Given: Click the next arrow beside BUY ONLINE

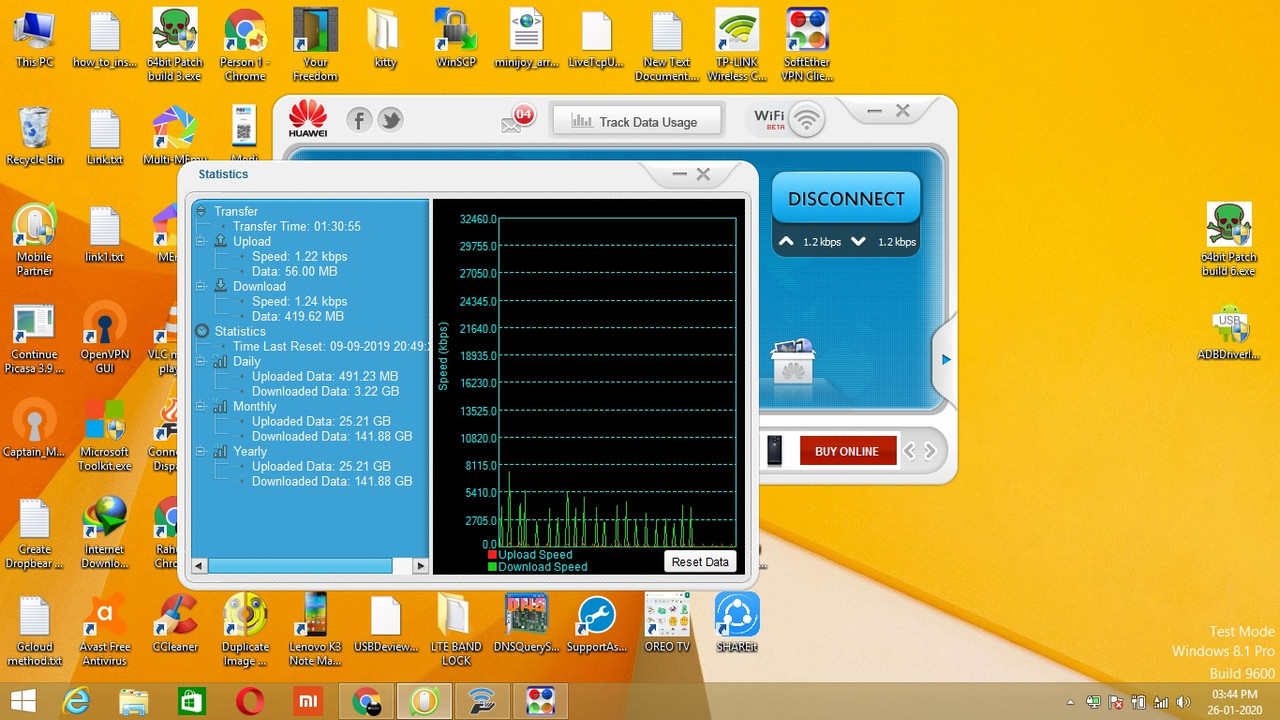Looking at the screenshot, I should point(930,451).
